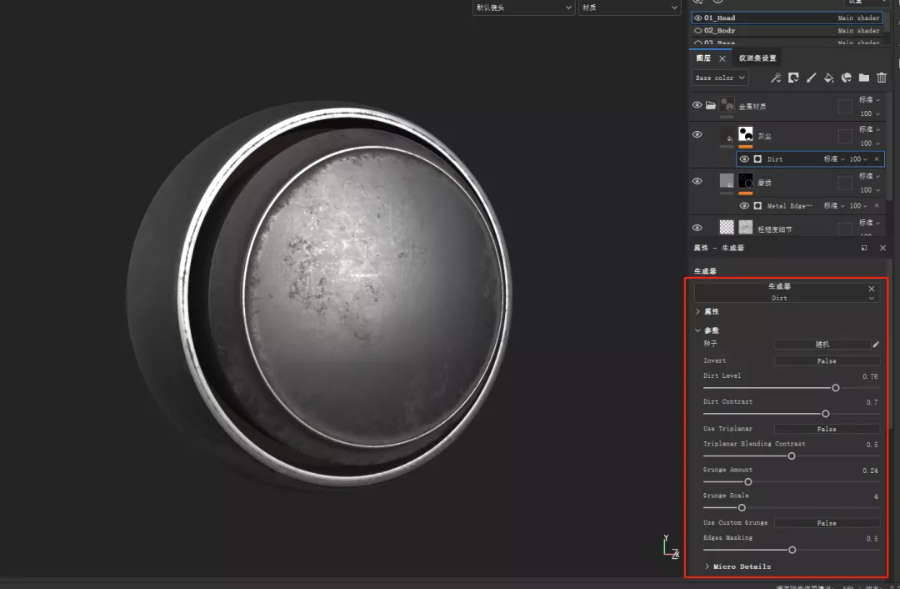Toggle Use Triplanar False button
Screen dimensions: 900x589
pos(827,429)
